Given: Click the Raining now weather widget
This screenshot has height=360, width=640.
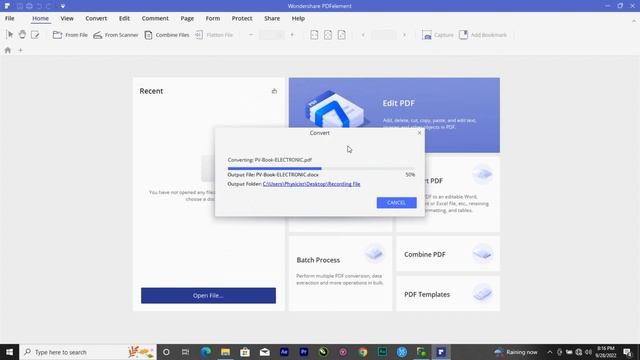Looking at the screenshot, I should point(516,352).
